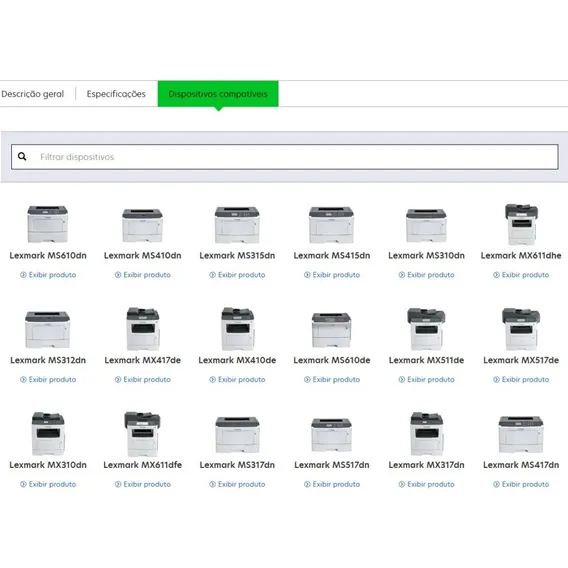Select the Lexmark MS415dn name text
The width and height of the screenshot is (568, 568).
tap(332, 255)
